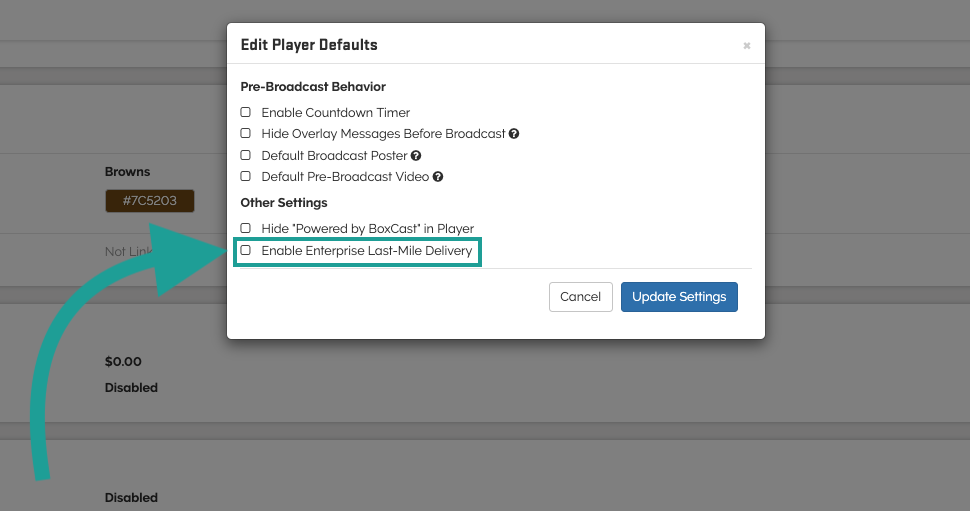Click the Browns label in background
Image resolution: width=970 pixels, height=511 pixels.
(127, 172)
